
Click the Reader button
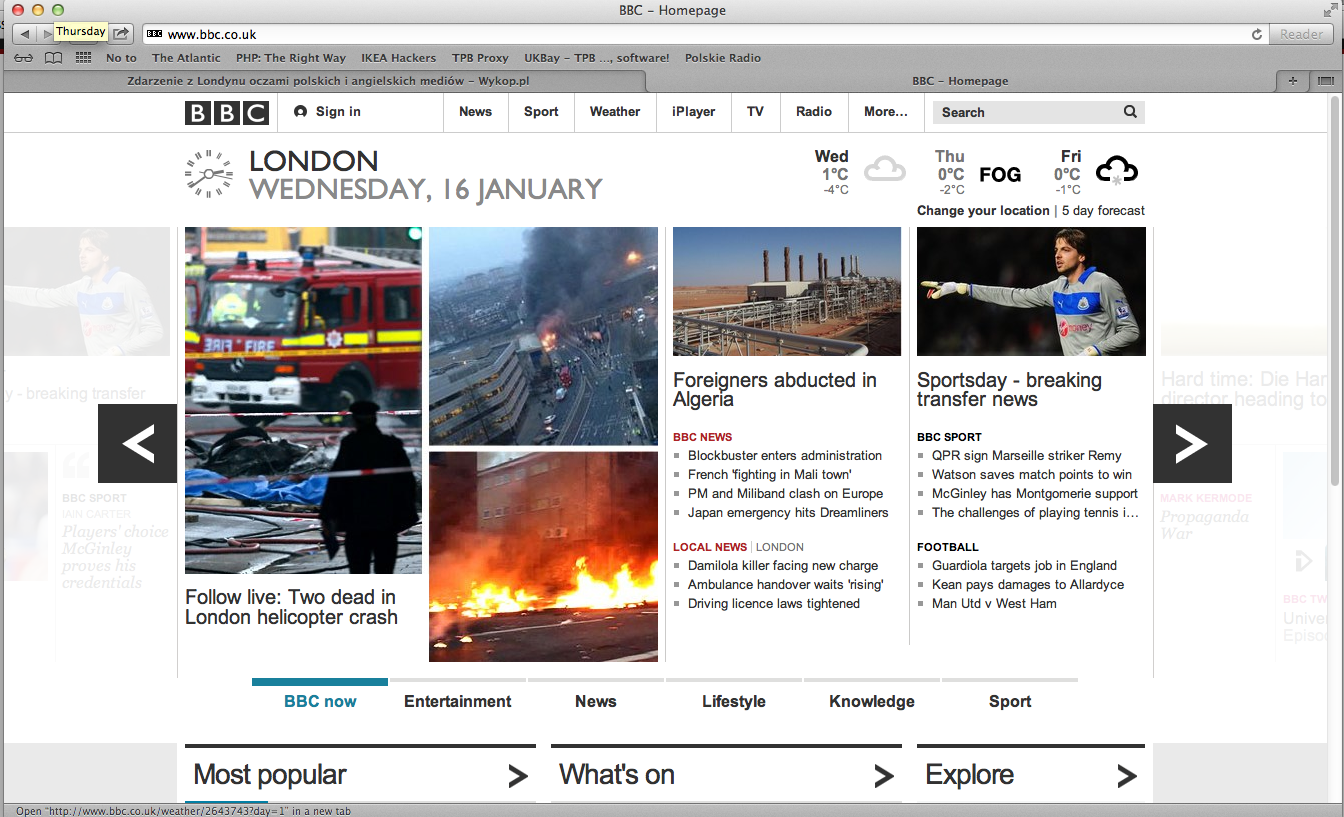(x=1301, y=34)
